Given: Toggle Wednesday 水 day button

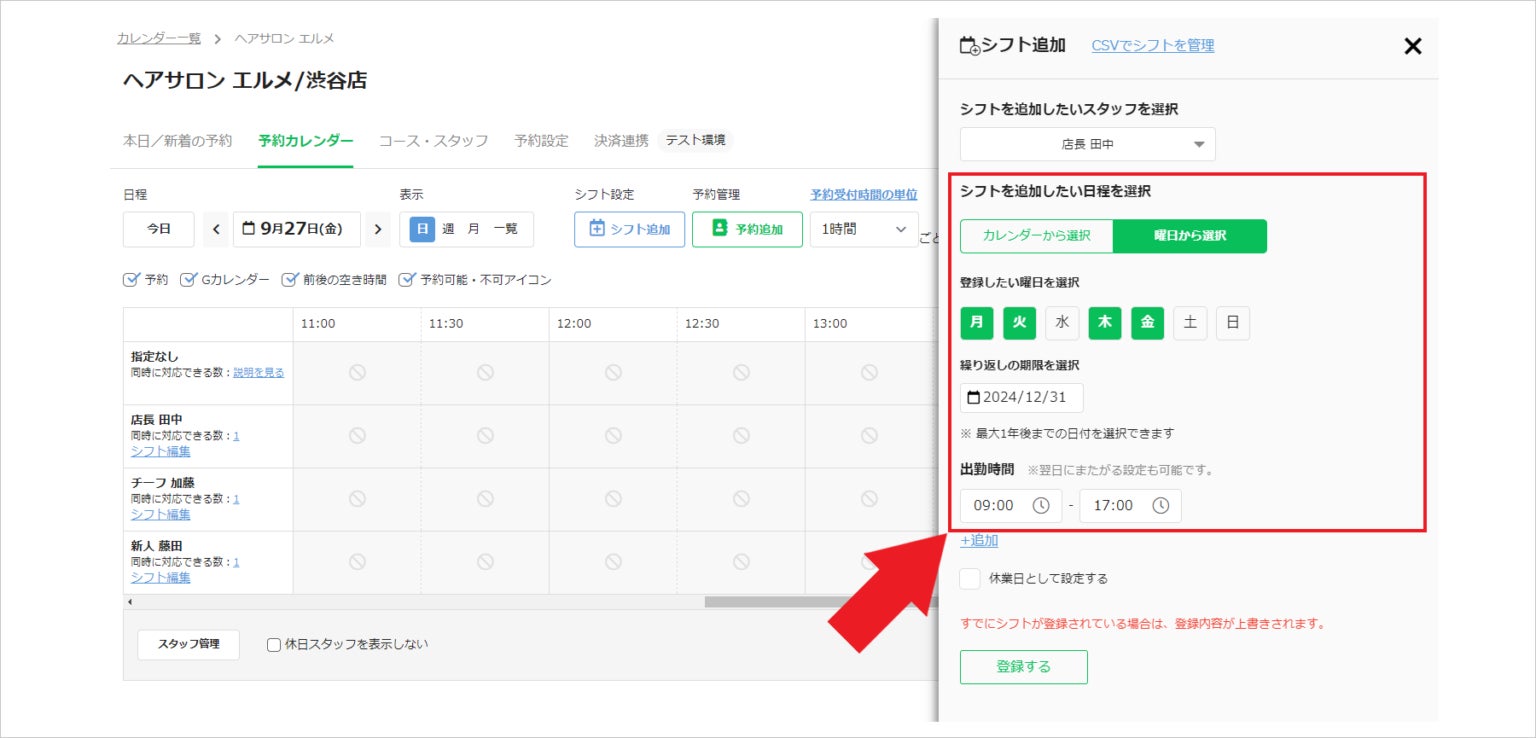Looking at the screenshot, I should [x=1062, y=323].
